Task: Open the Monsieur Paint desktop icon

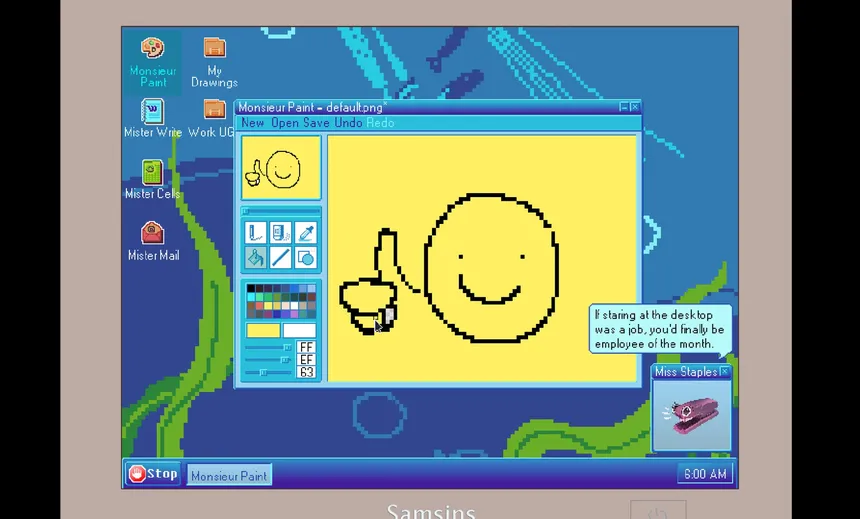Action: coord(152,62)
